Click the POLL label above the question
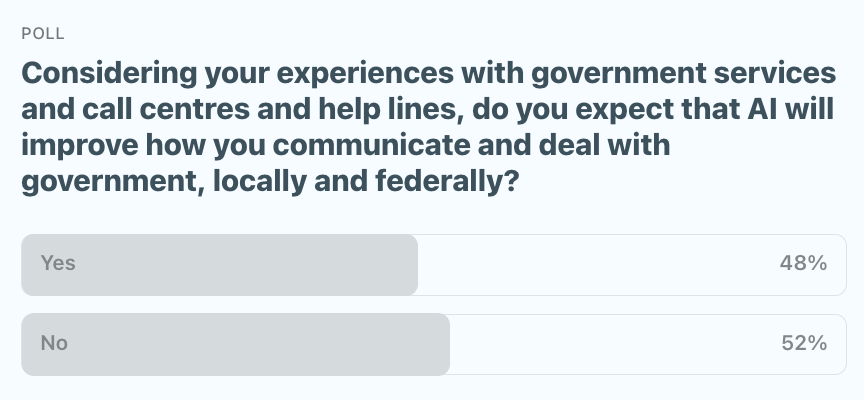 (42, 33)
